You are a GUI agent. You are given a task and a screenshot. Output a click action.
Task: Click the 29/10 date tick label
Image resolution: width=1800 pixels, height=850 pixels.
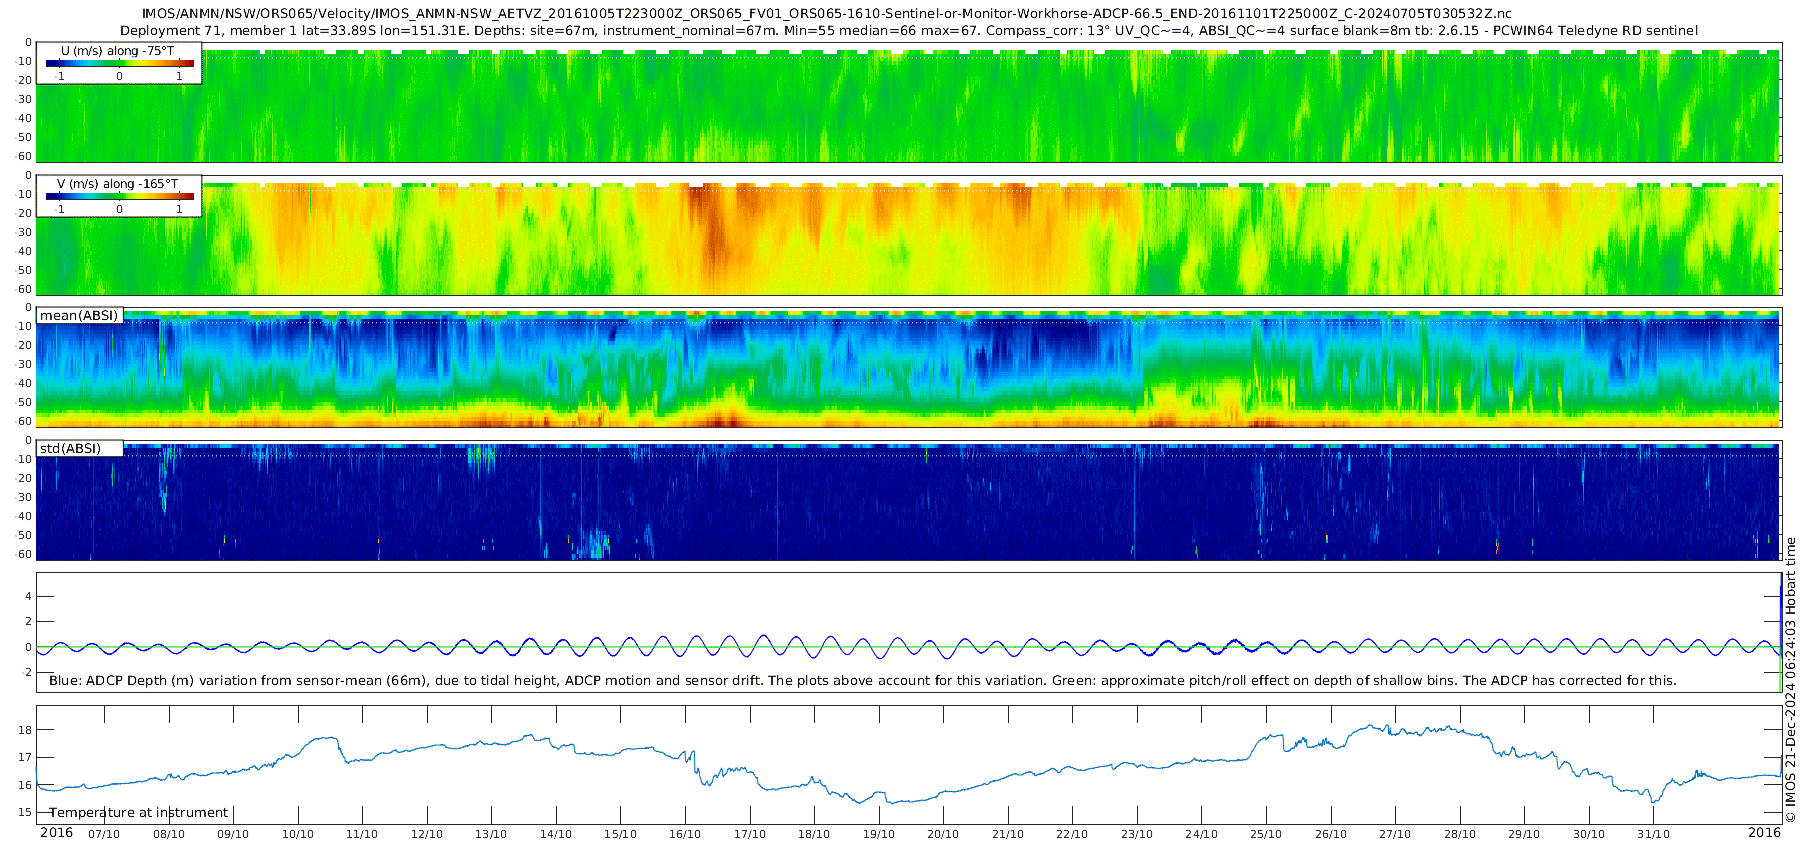tap(1524, 834)
